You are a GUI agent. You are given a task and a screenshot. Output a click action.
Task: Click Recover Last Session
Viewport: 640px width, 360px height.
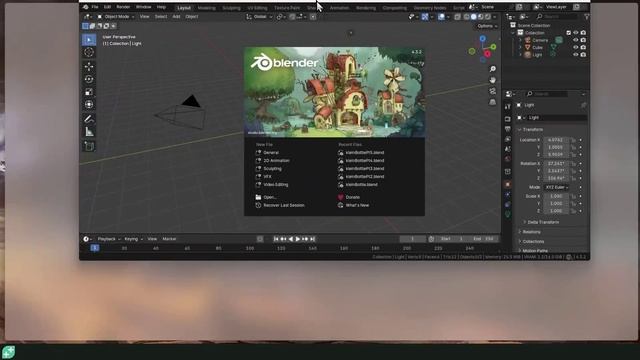284,205
